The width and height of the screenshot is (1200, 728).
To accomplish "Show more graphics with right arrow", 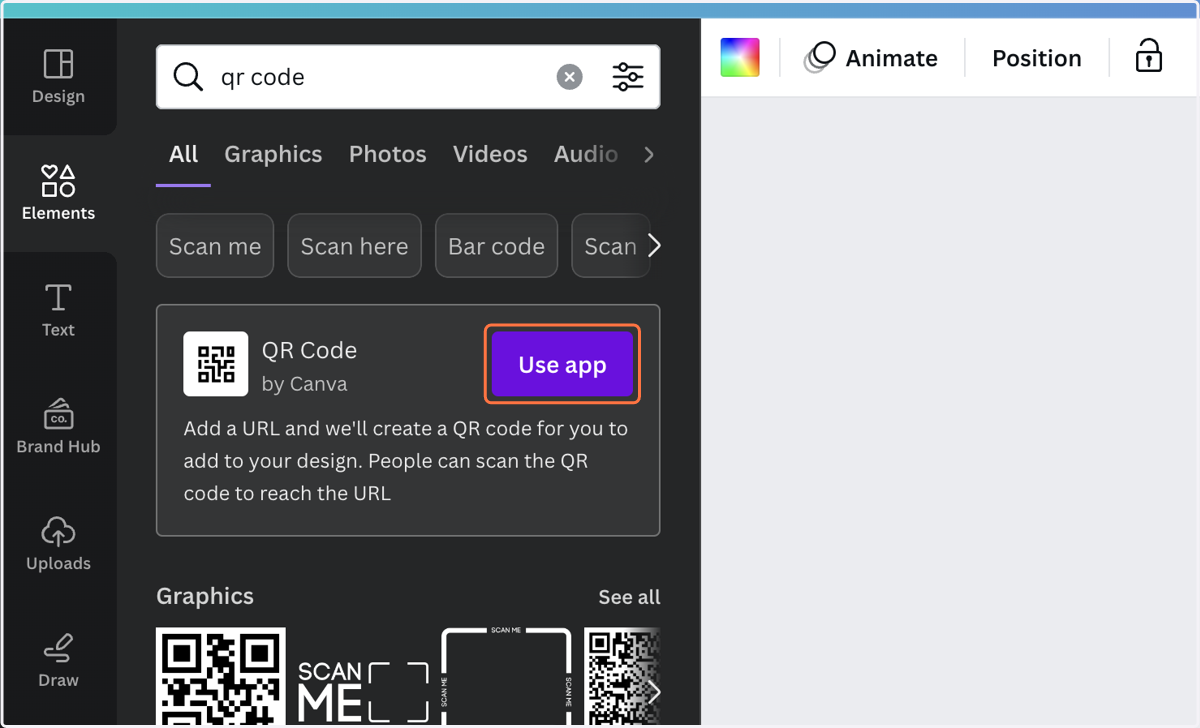I will (x=654, y=692).
